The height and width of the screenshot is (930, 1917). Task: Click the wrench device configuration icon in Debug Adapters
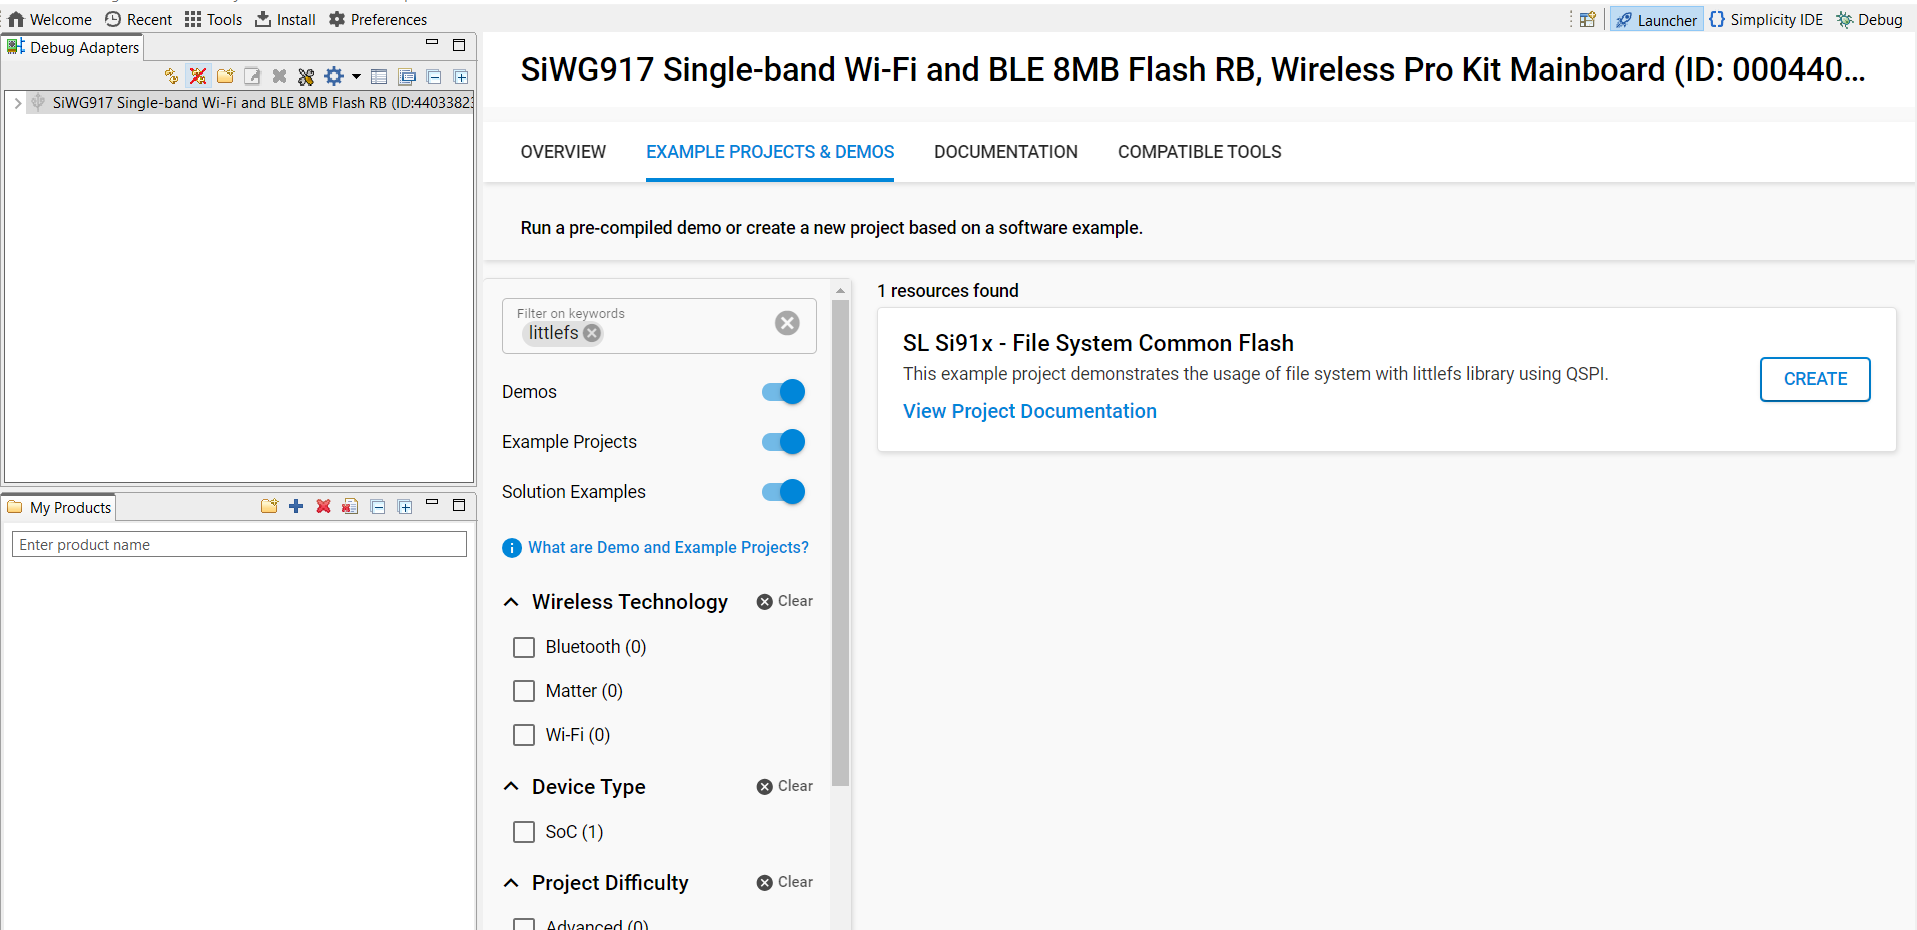pyautogui.click(x=306, y=77)
